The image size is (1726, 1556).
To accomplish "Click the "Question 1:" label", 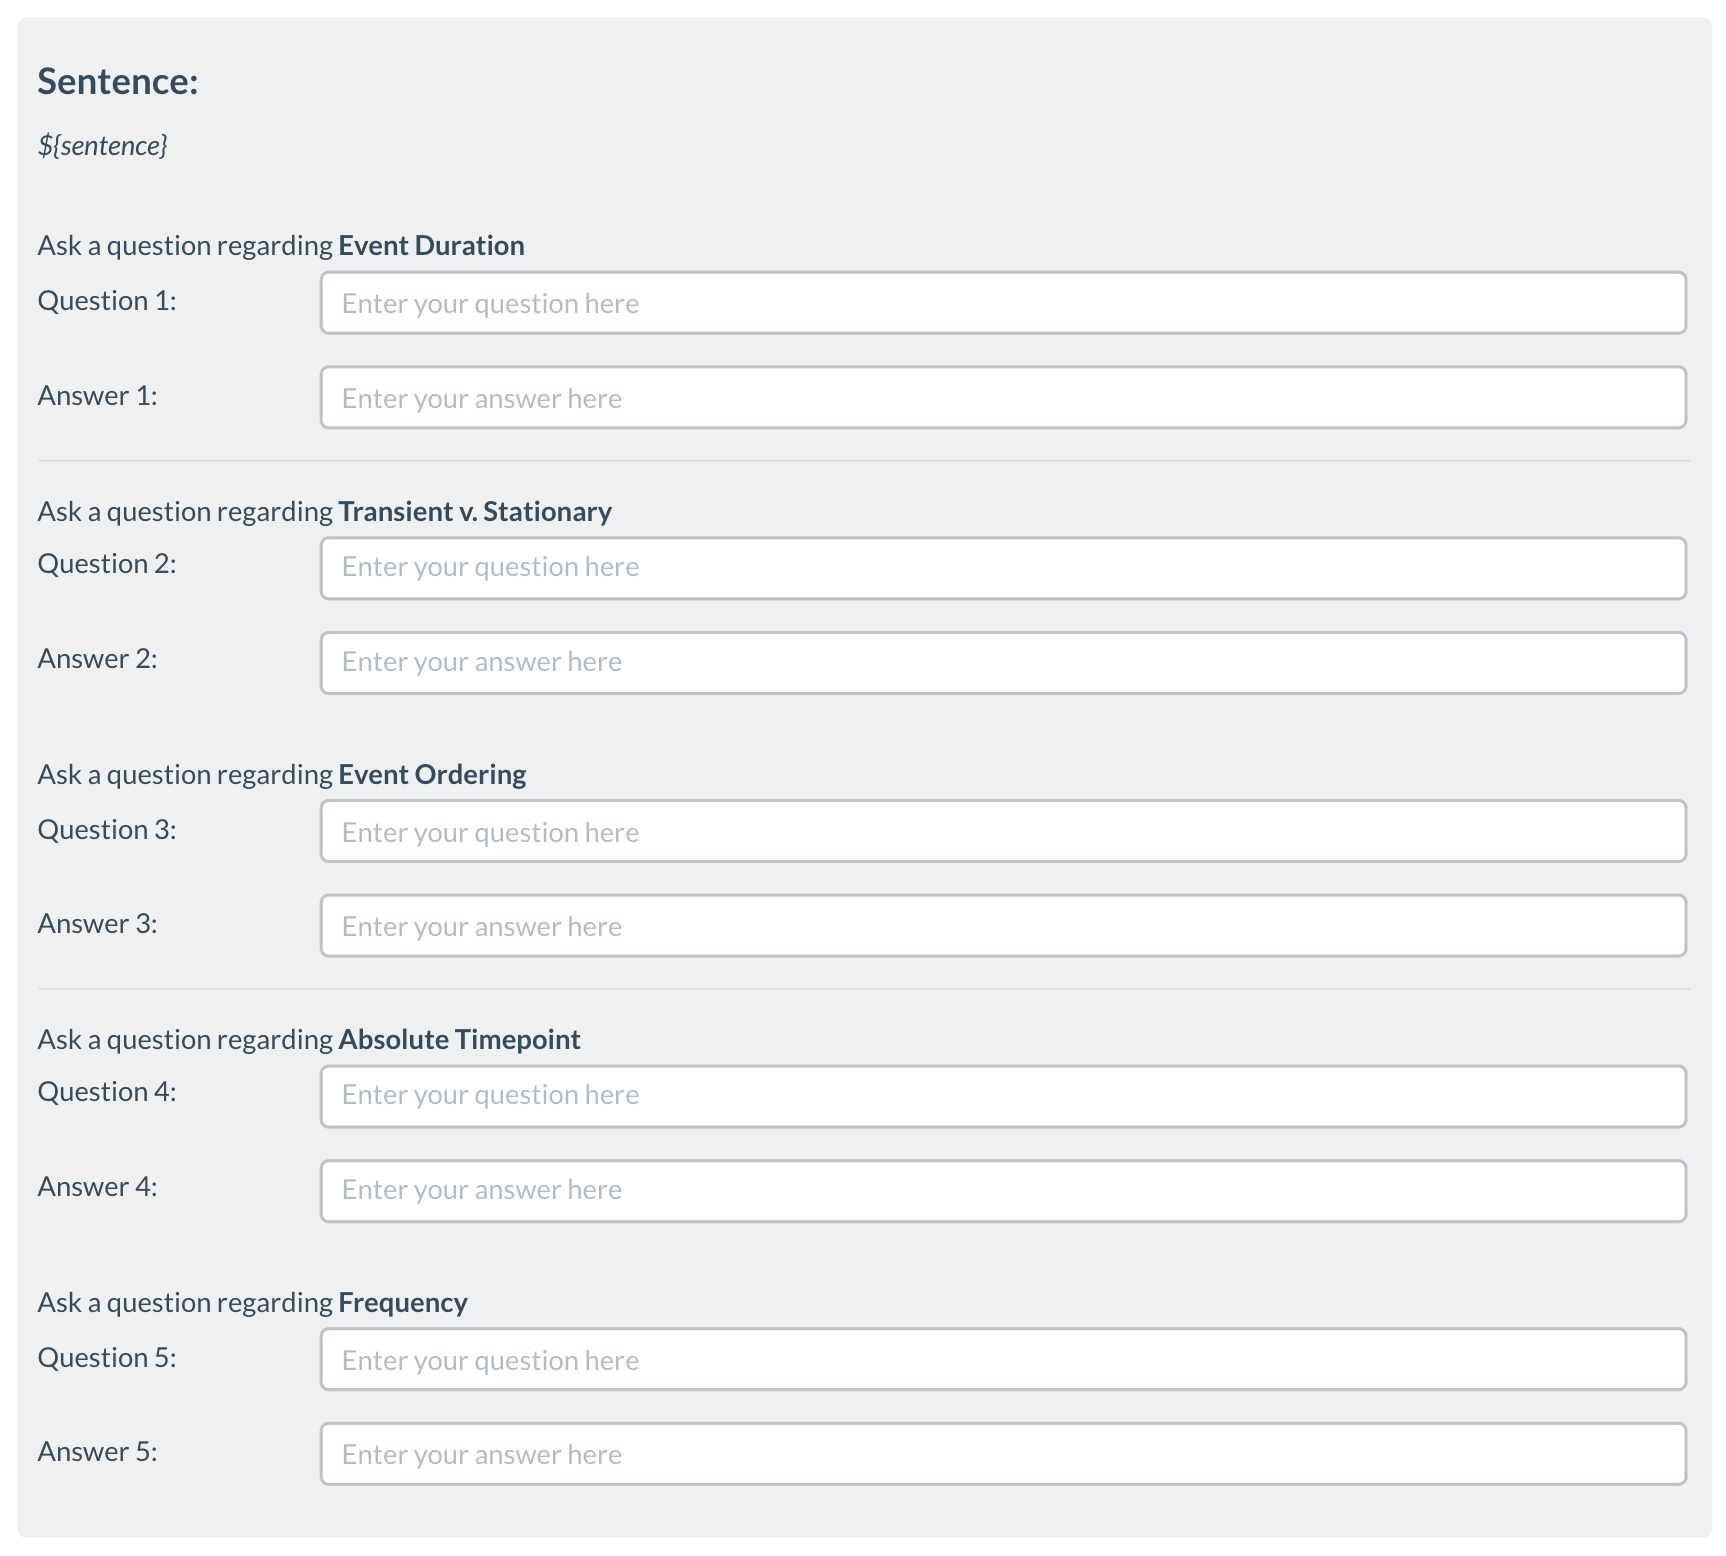I will (107, 301).
